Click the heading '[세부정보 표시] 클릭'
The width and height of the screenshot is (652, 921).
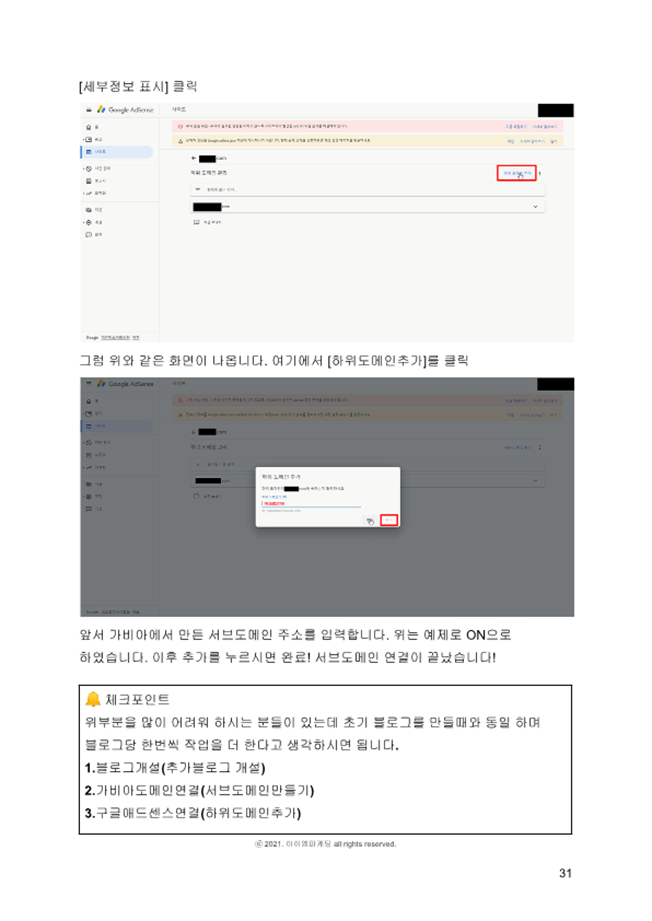click(x=139, y=87)
